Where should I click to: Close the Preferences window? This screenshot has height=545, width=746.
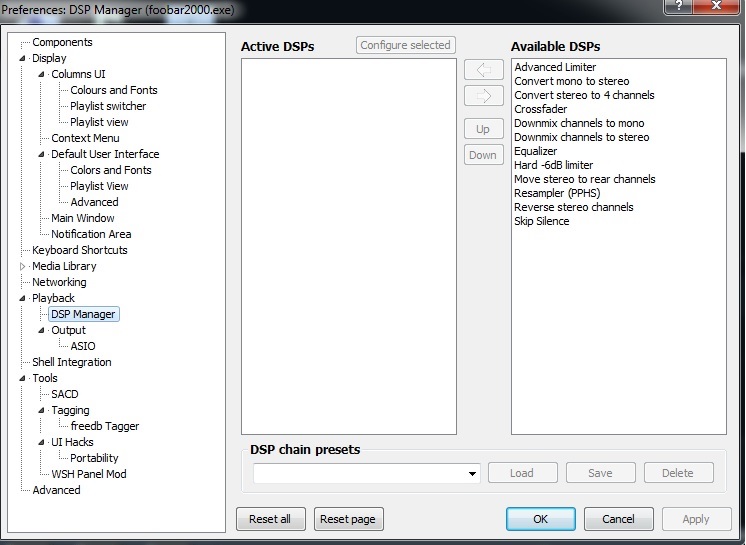tap(718, 8)
